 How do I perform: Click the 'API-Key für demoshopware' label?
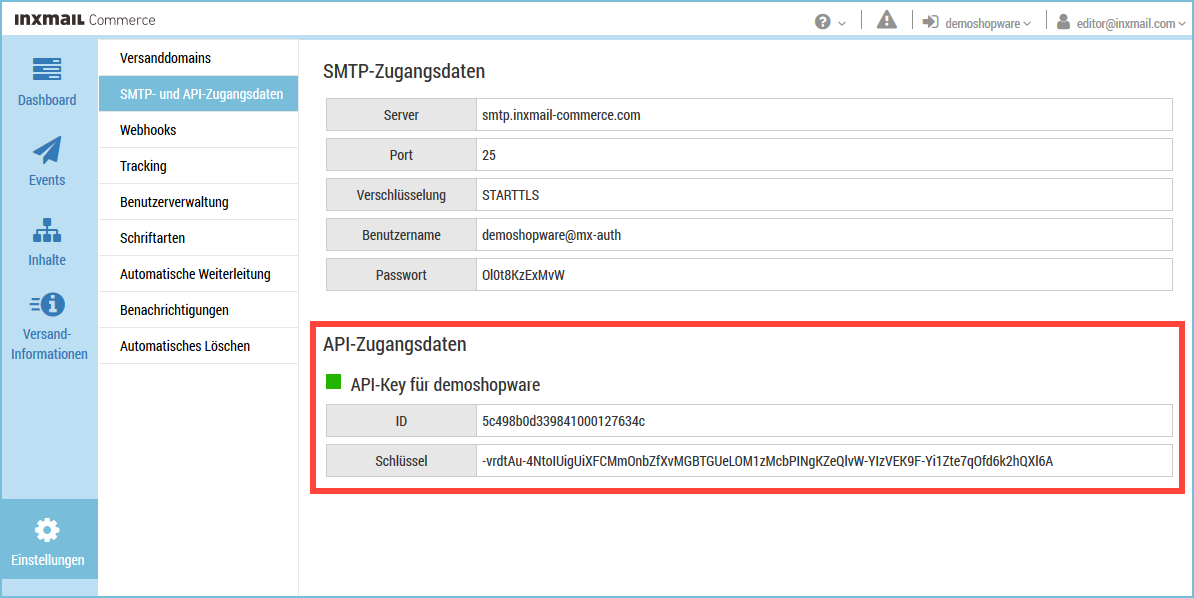click(x=445, y=385)
